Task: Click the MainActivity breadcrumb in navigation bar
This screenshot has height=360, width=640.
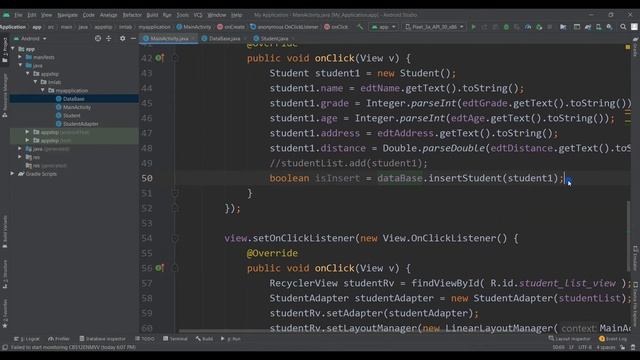Action: [x=194, y=27]
